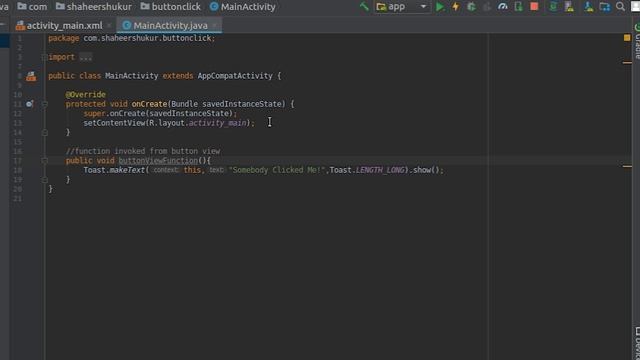
Task: Click MainActivity in the class declaration
Action: coord(131,76)
